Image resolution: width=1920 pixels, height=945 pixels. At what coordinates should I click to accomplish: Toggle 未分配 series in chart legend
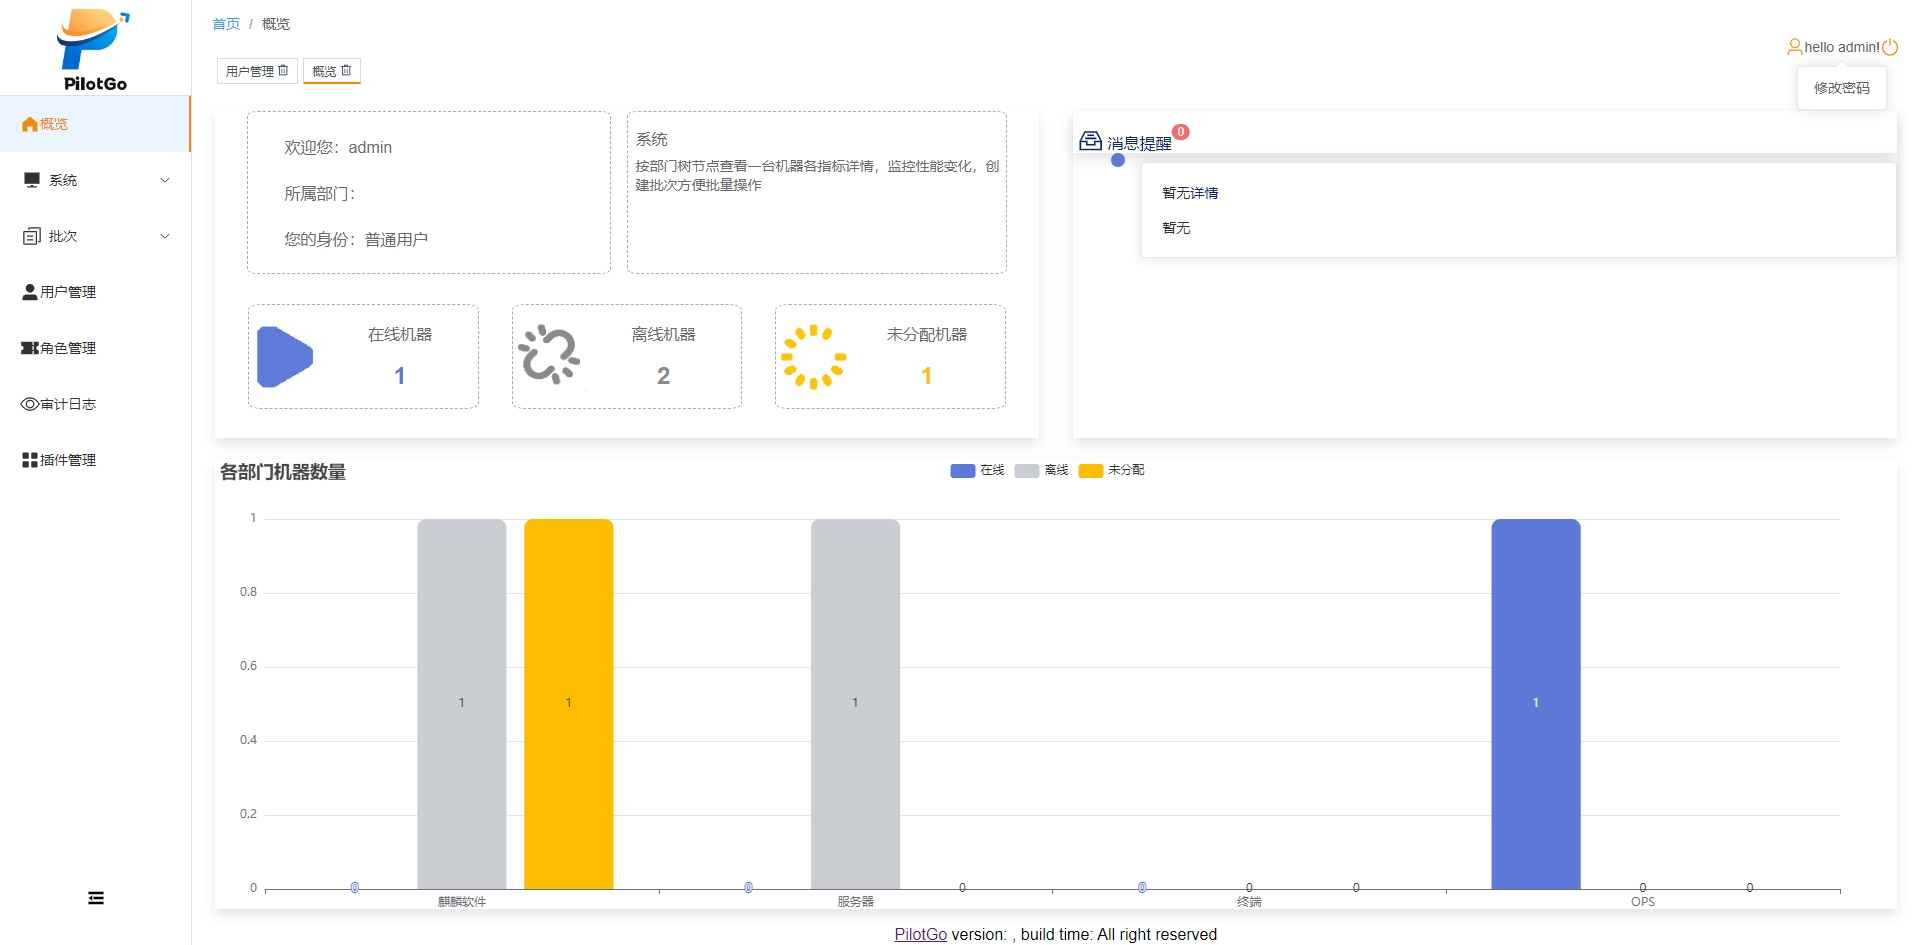click(x=1111, y=470)
